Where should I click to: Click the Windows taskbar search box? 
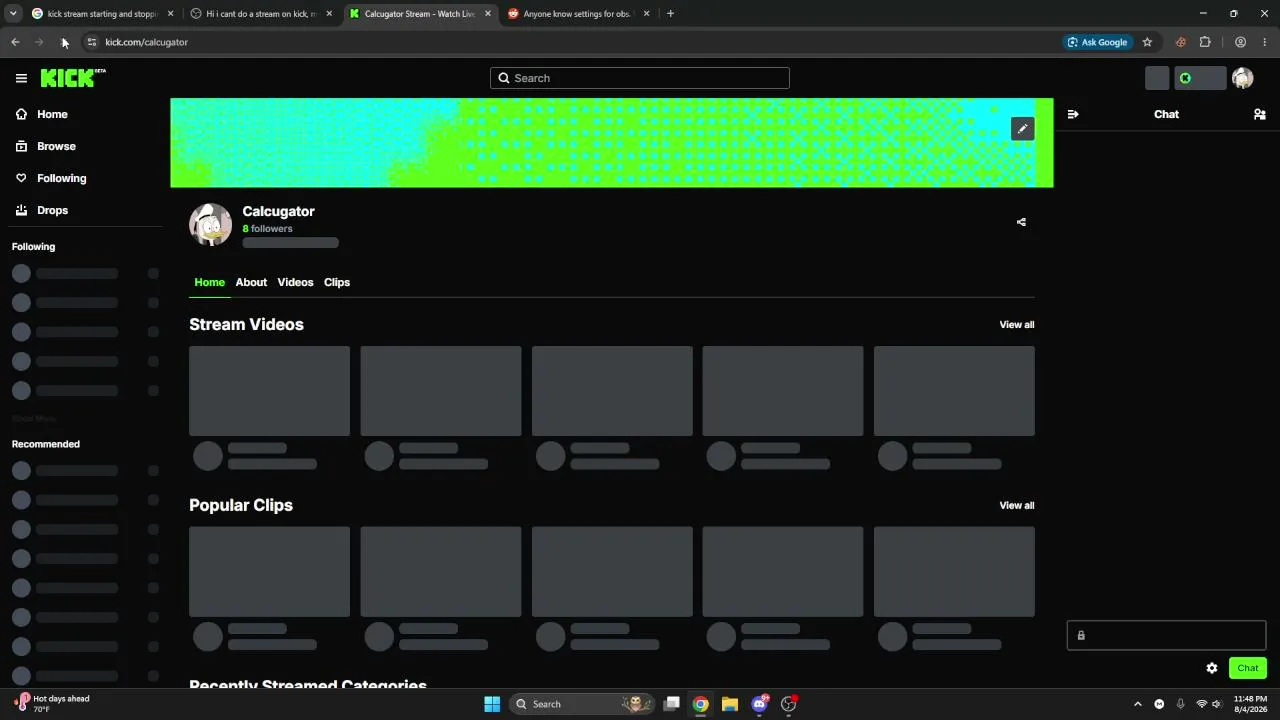[x=581, y=704]
